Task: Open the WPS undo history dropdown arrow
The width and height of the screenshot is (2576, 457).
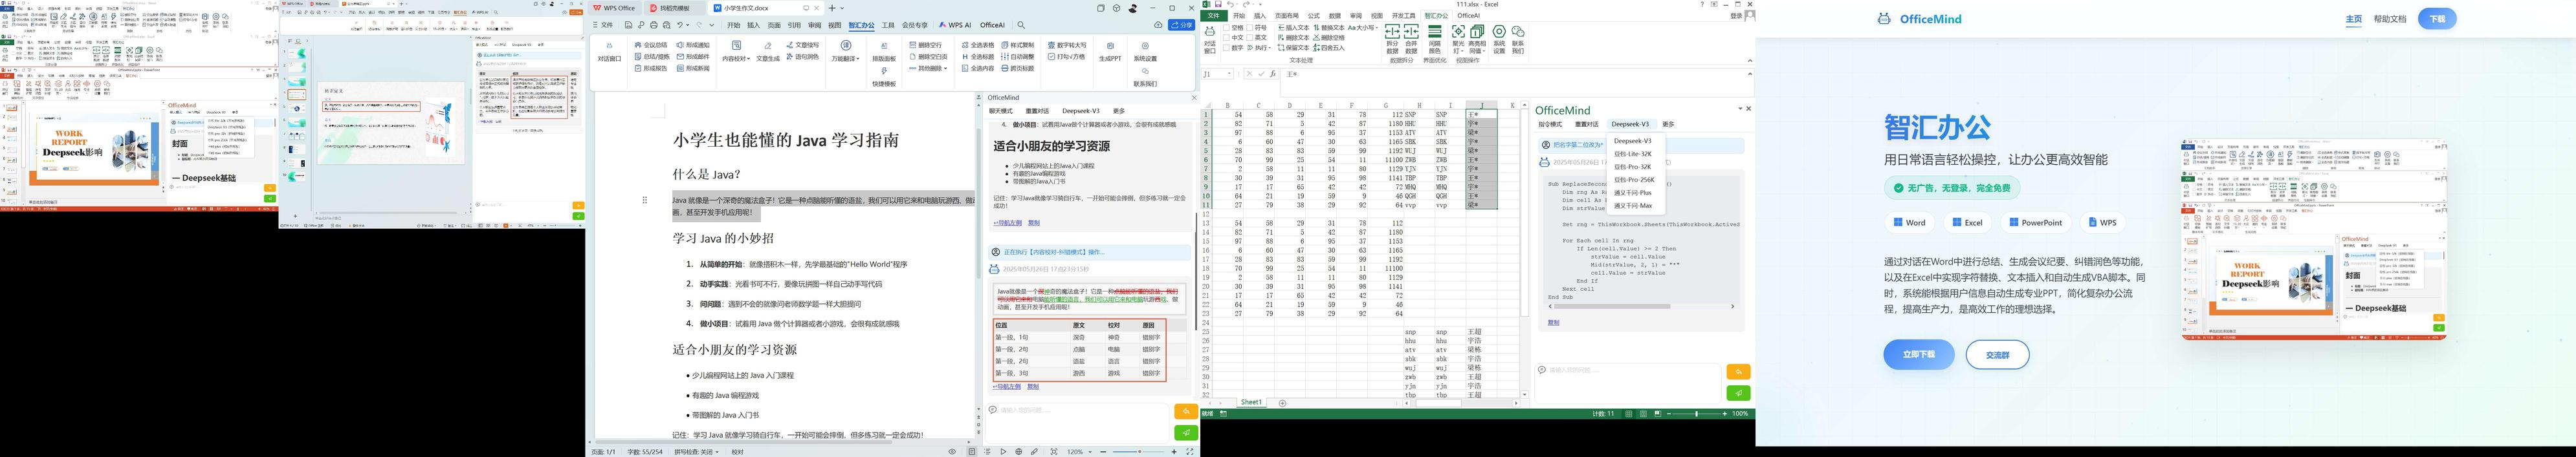Action: pos(688,25)
